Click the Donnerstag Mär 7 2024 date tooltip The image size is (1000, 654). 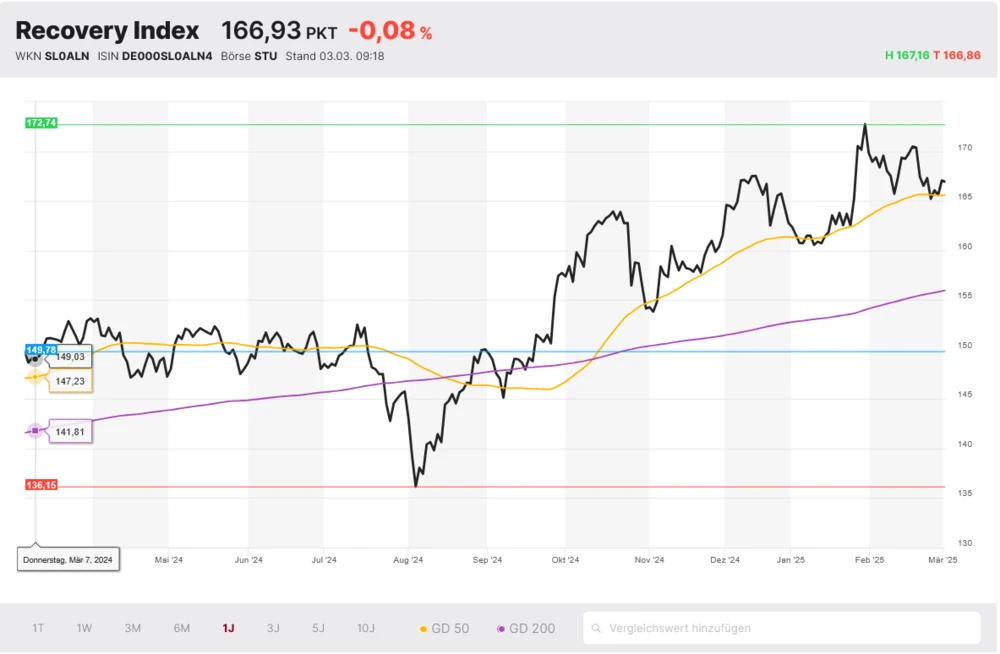[68, 559]
